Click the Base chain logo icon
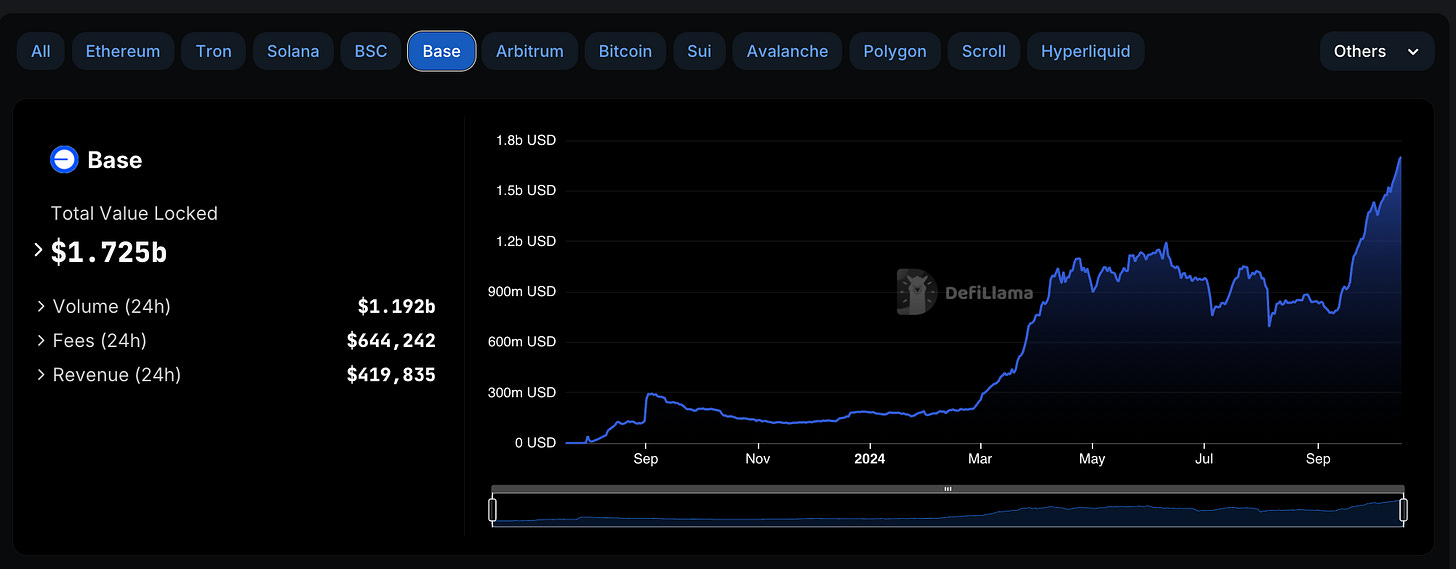This screenshot has height=569, width=1456. click(64, 160)
